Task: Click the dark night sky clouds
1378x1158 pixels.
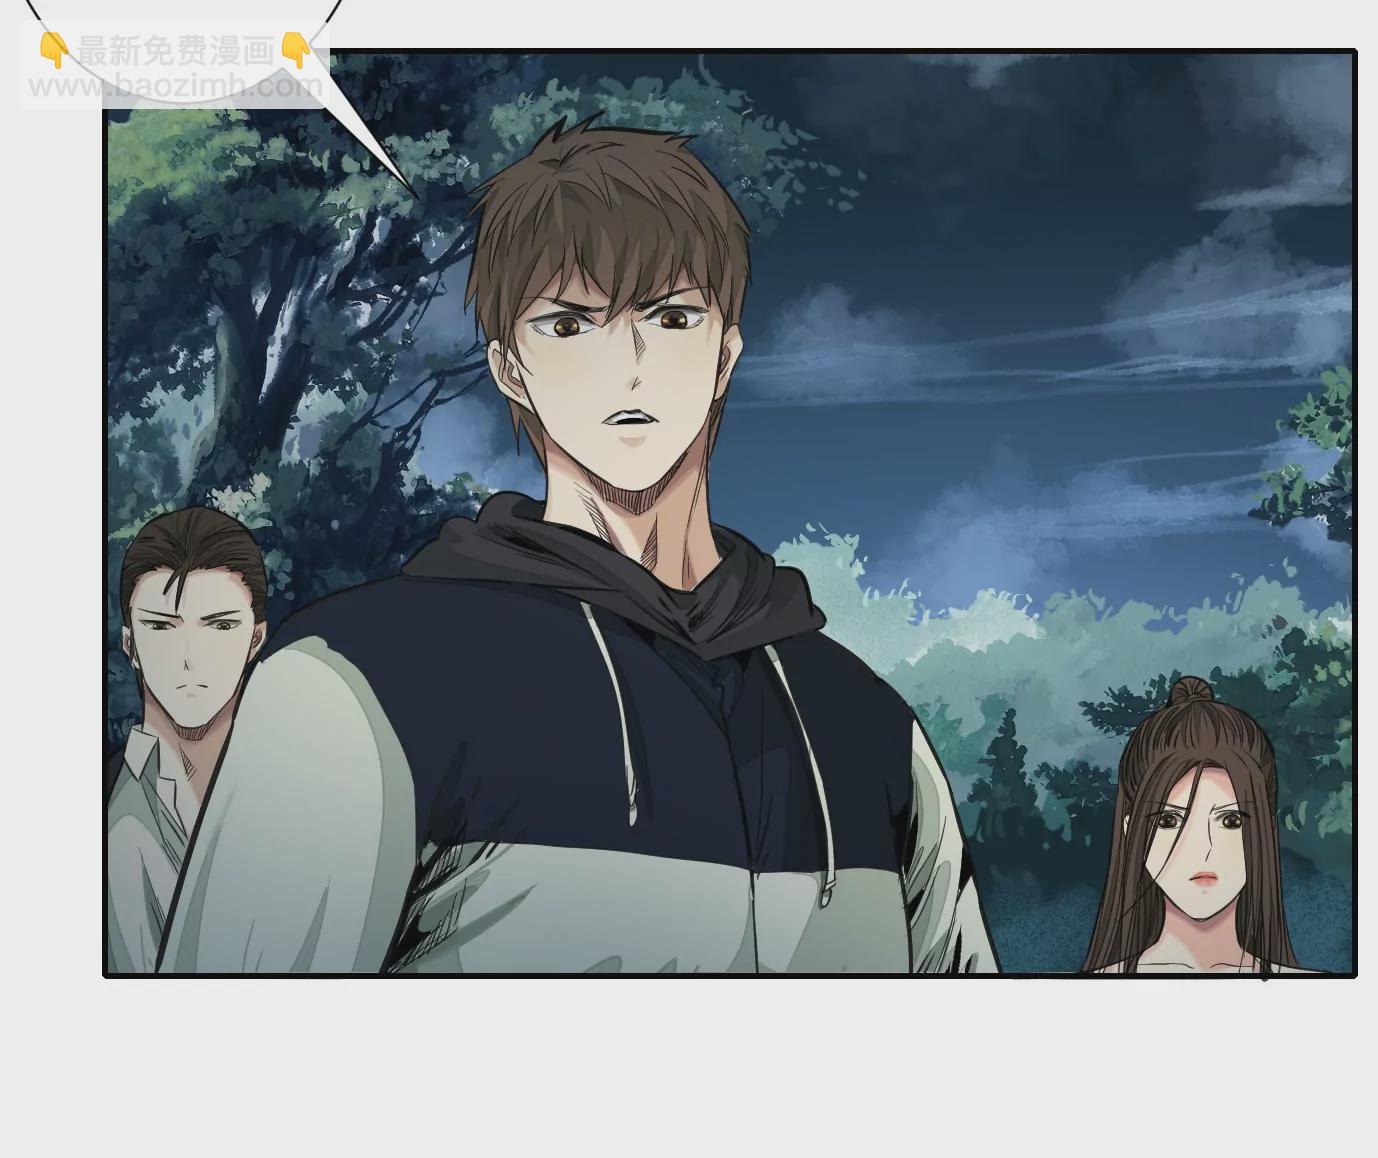Action: coord(1000,200)
